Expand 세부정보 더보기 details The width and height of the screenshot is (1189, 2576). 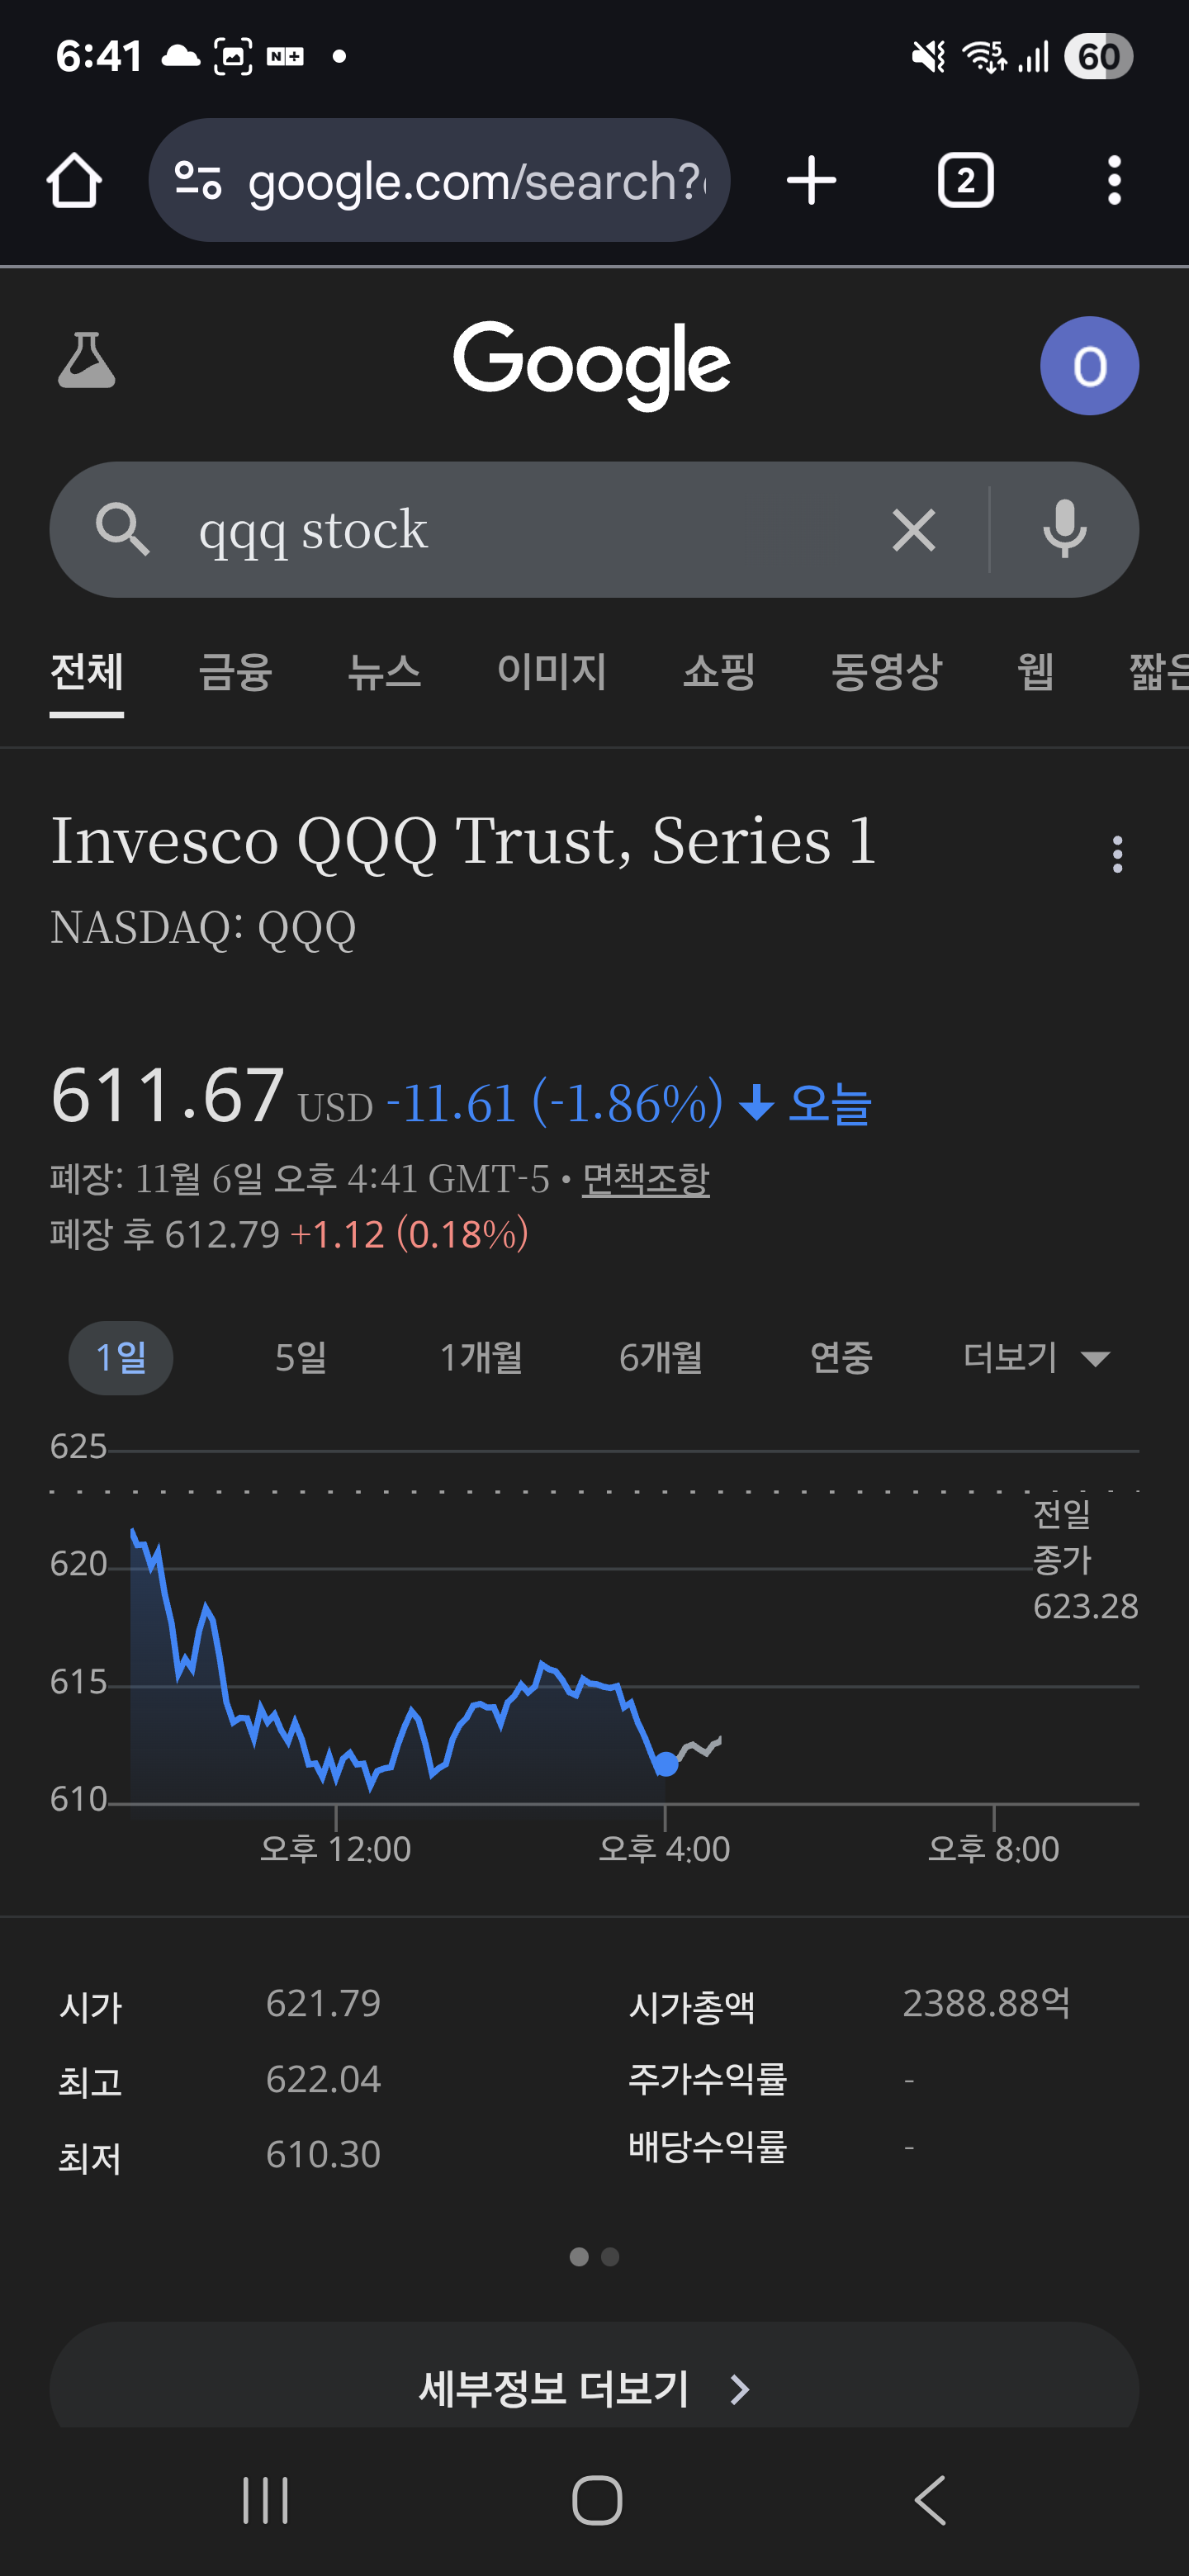tap(594, 2388)
